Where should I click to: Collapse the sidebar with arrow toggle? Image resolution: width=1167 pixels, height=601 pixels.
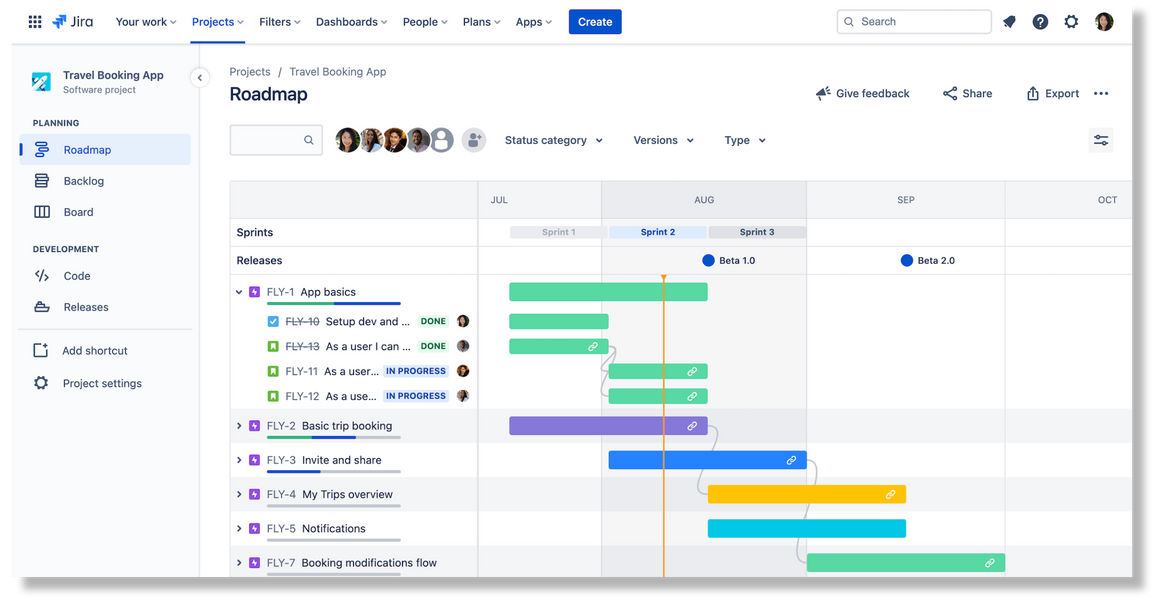pos(200,78)
